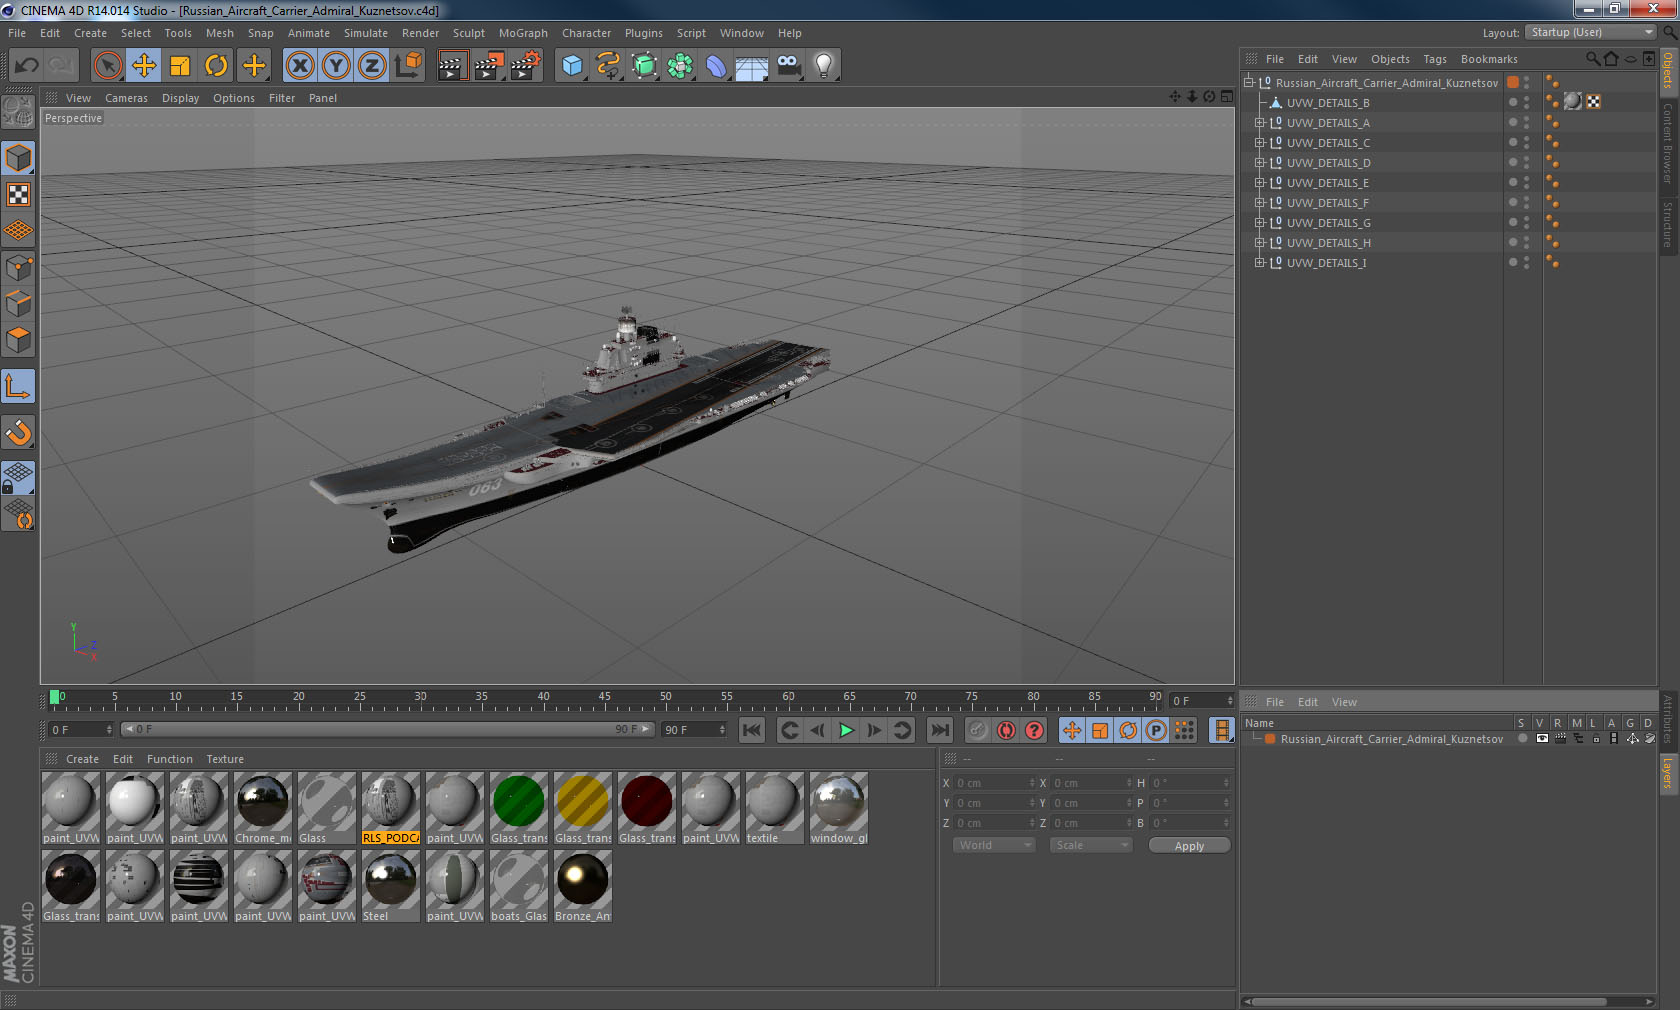Select the Rotate tool

tap(216, 66)
